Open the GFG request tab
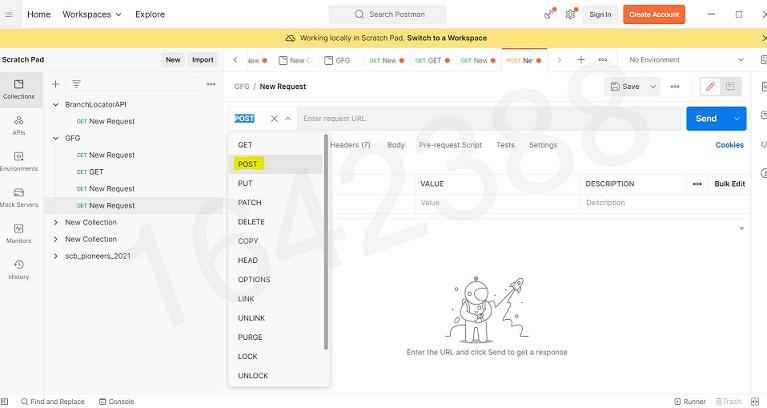The height and width of the screenshot is (408, 767). point(338,60)
